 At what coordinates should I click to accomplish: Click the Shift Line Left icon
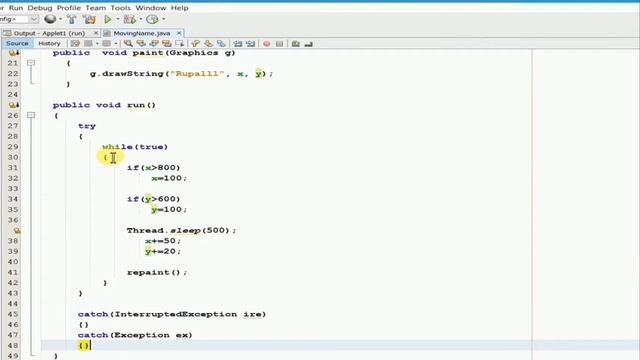[x=238, y=43]
